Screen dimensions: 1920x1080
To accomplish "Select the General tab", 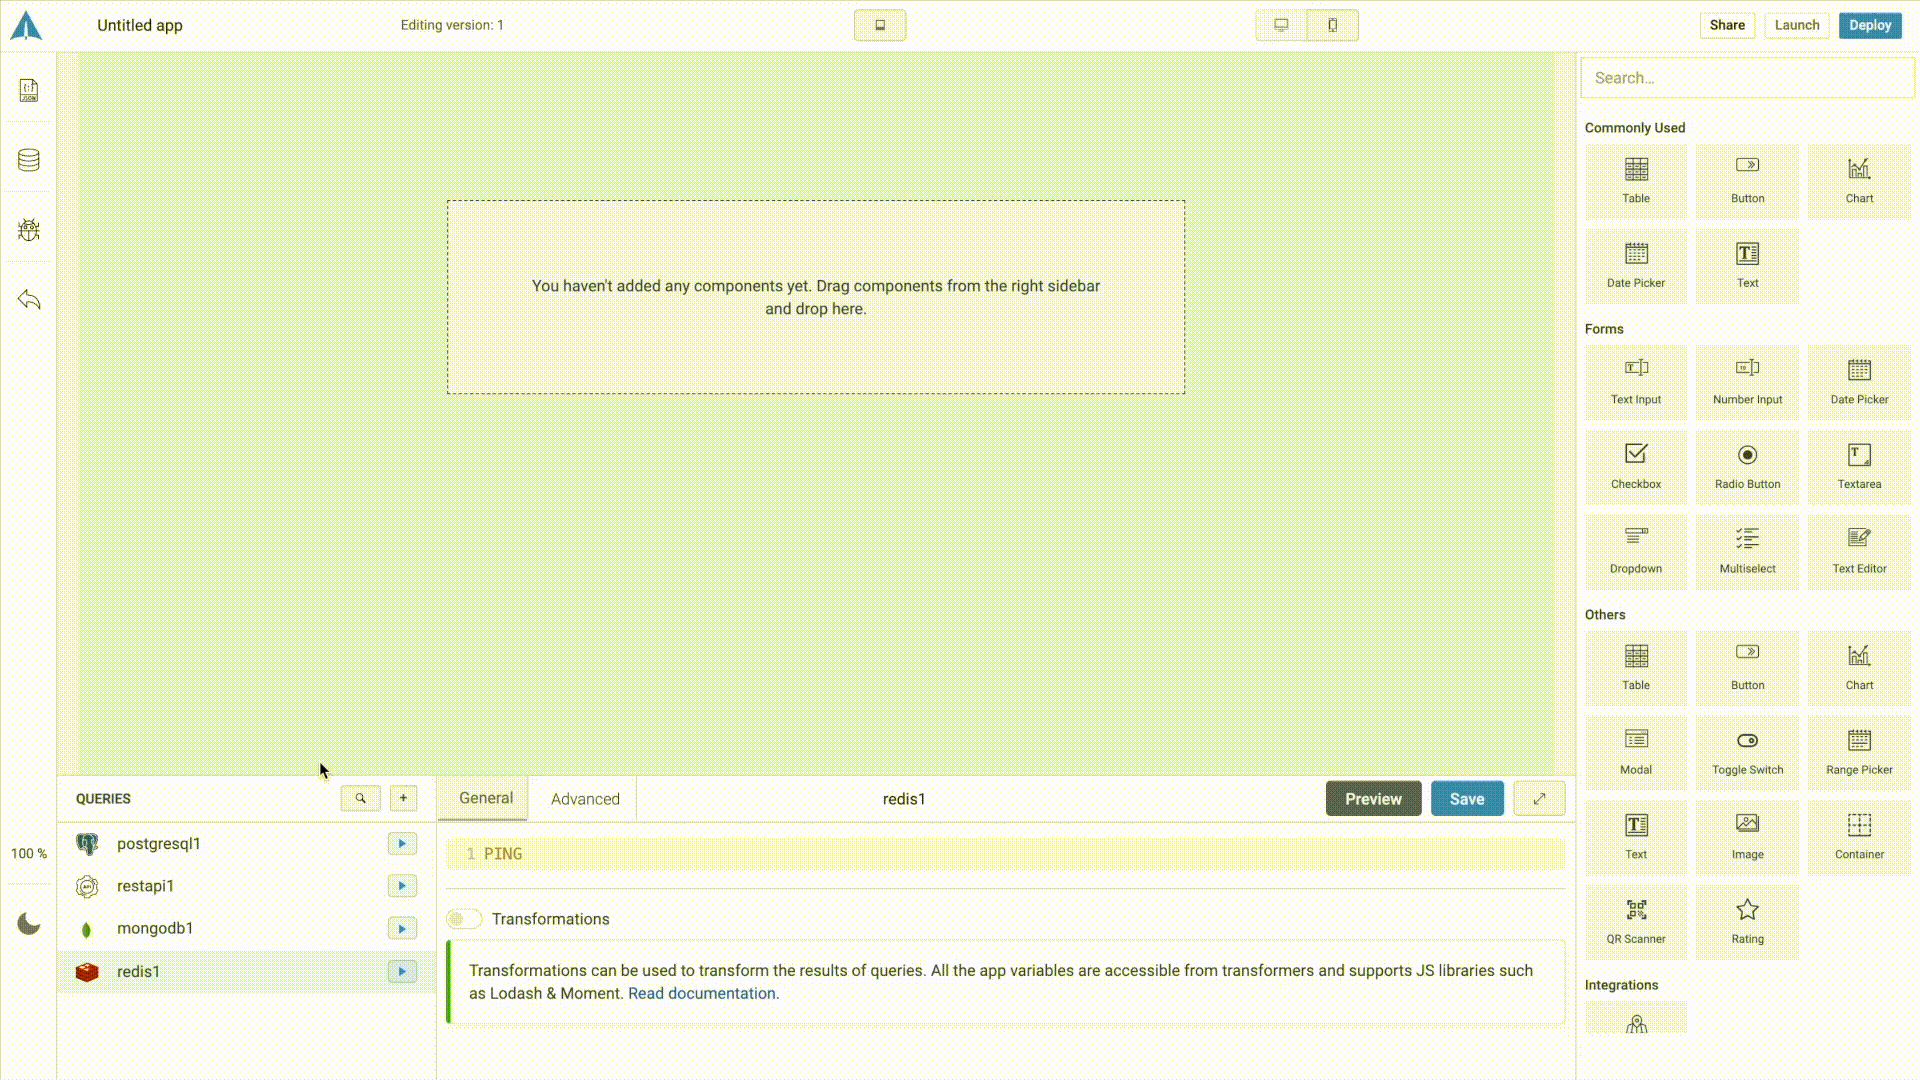I will pyautogui.click(x=486, y=798).
